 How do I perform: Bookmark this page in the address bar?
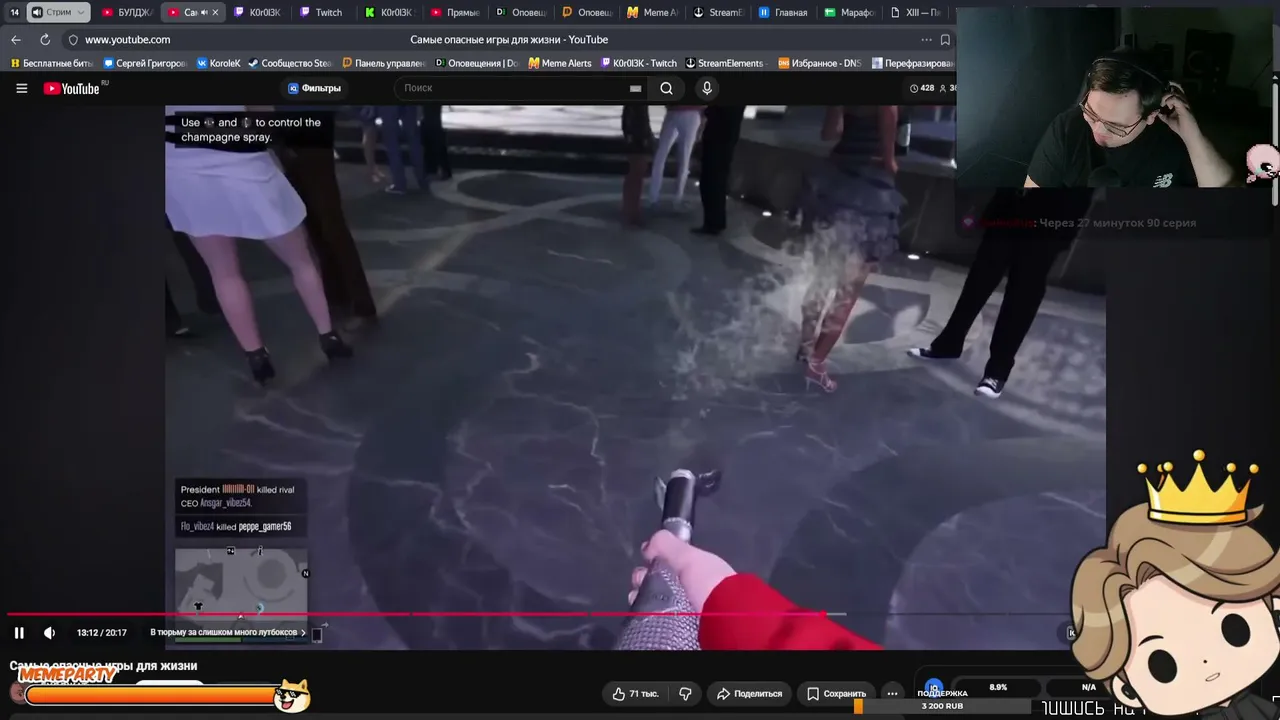point(945,40)
